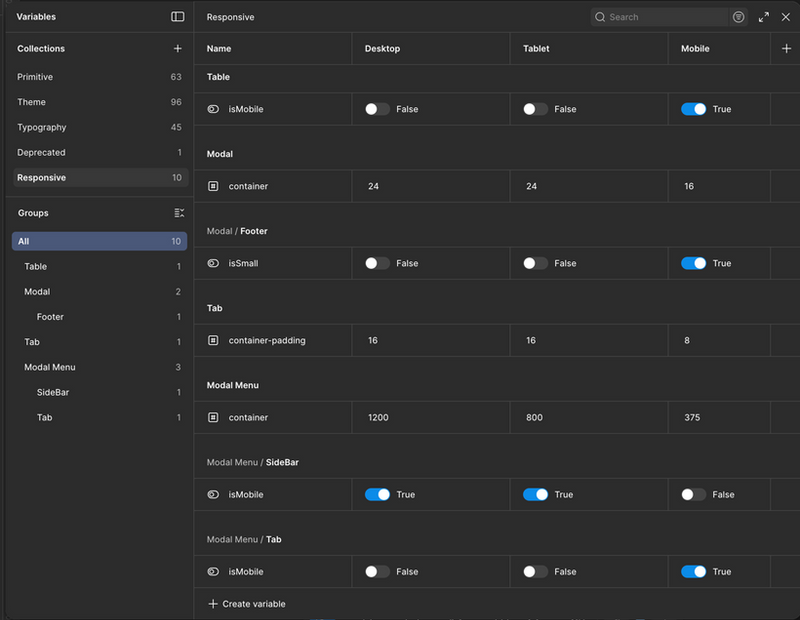Toggle Modal Menu Tab isMobile Desktop switch
This screenshot has height=620, width=800.
click(377, 571)
